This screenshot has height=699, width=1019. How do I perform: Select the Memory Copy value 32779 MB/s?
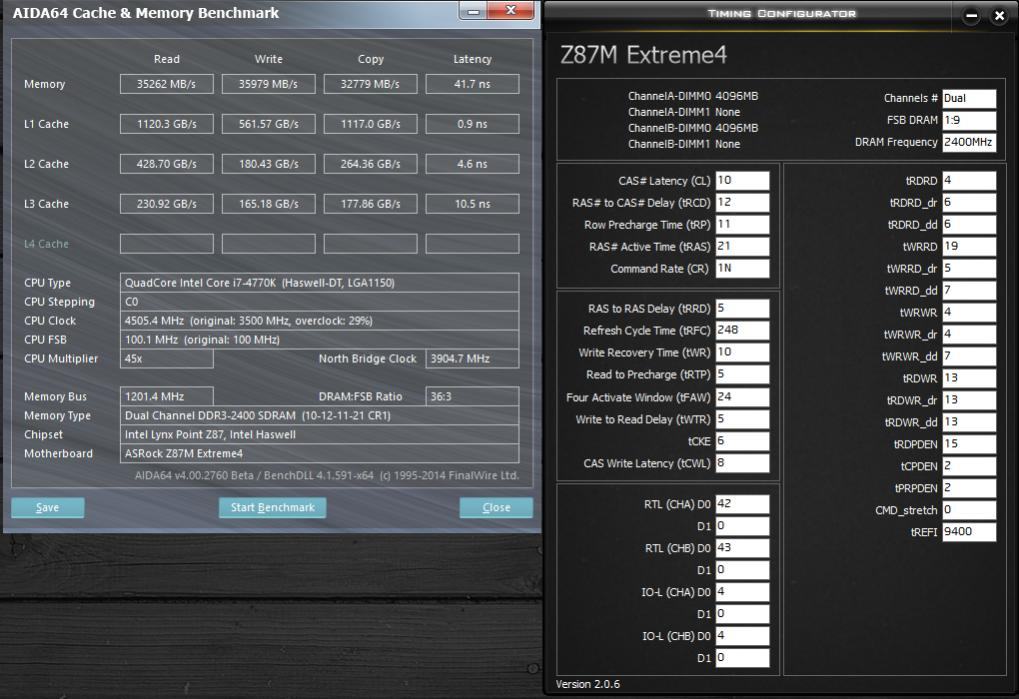(370, 84)
